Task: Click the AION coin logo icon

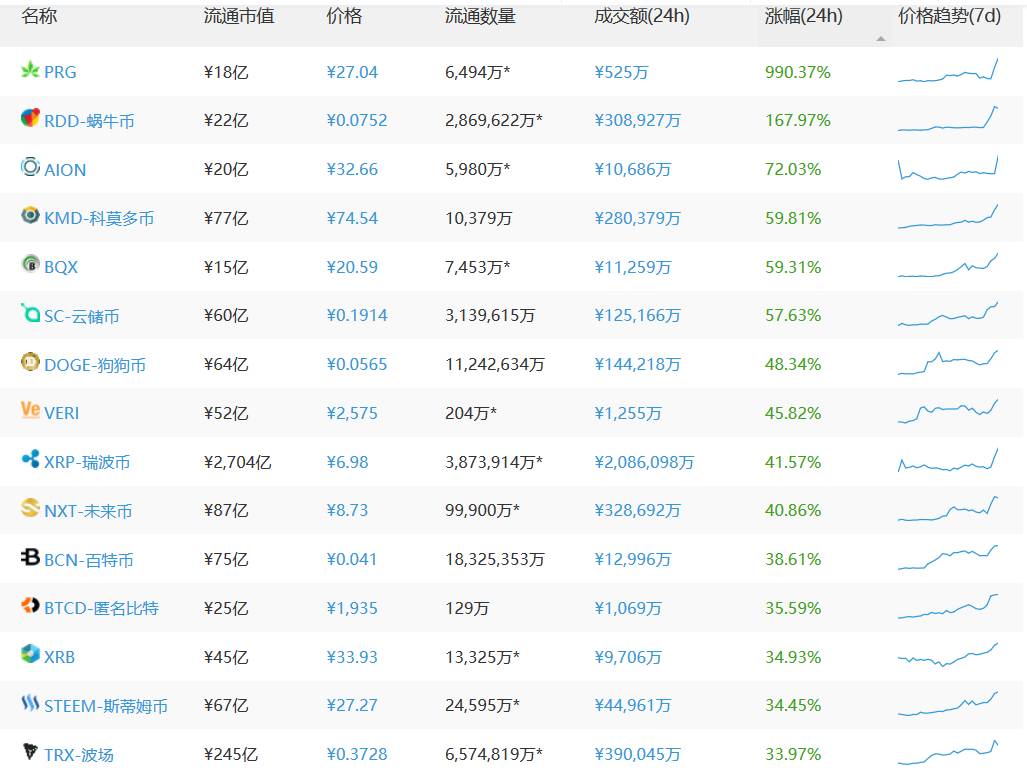Action: 30,167
